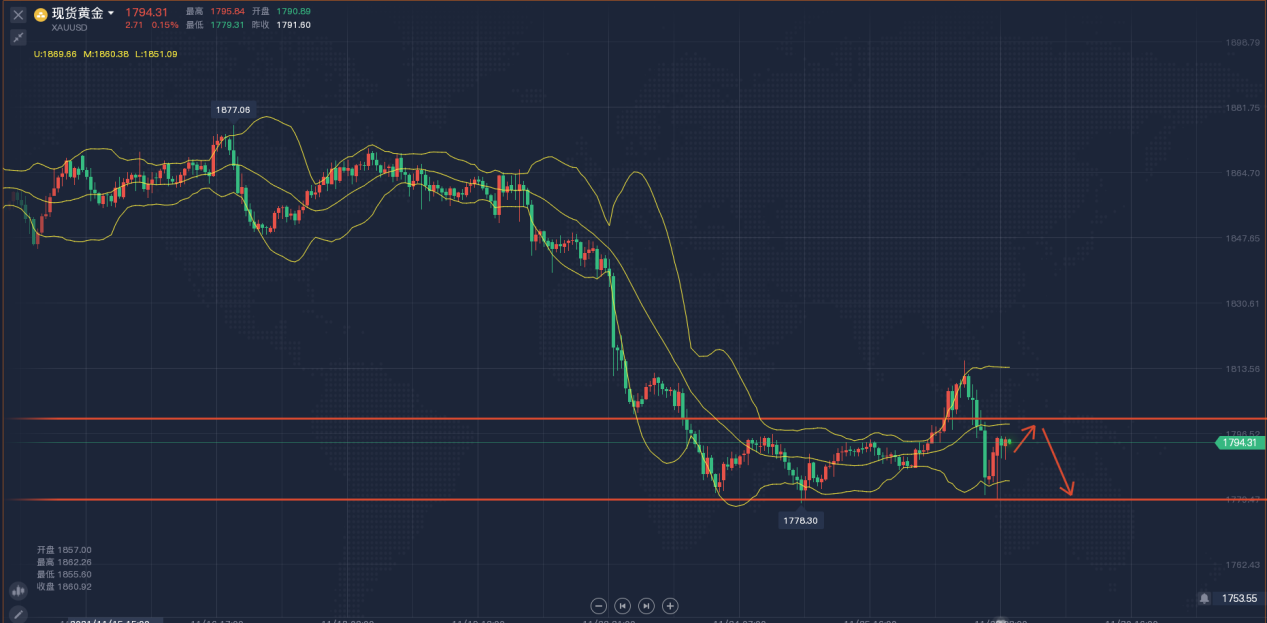Open the candlestick chart type icon
This screenshot has height=623, width=1267.
click(18, 591)
